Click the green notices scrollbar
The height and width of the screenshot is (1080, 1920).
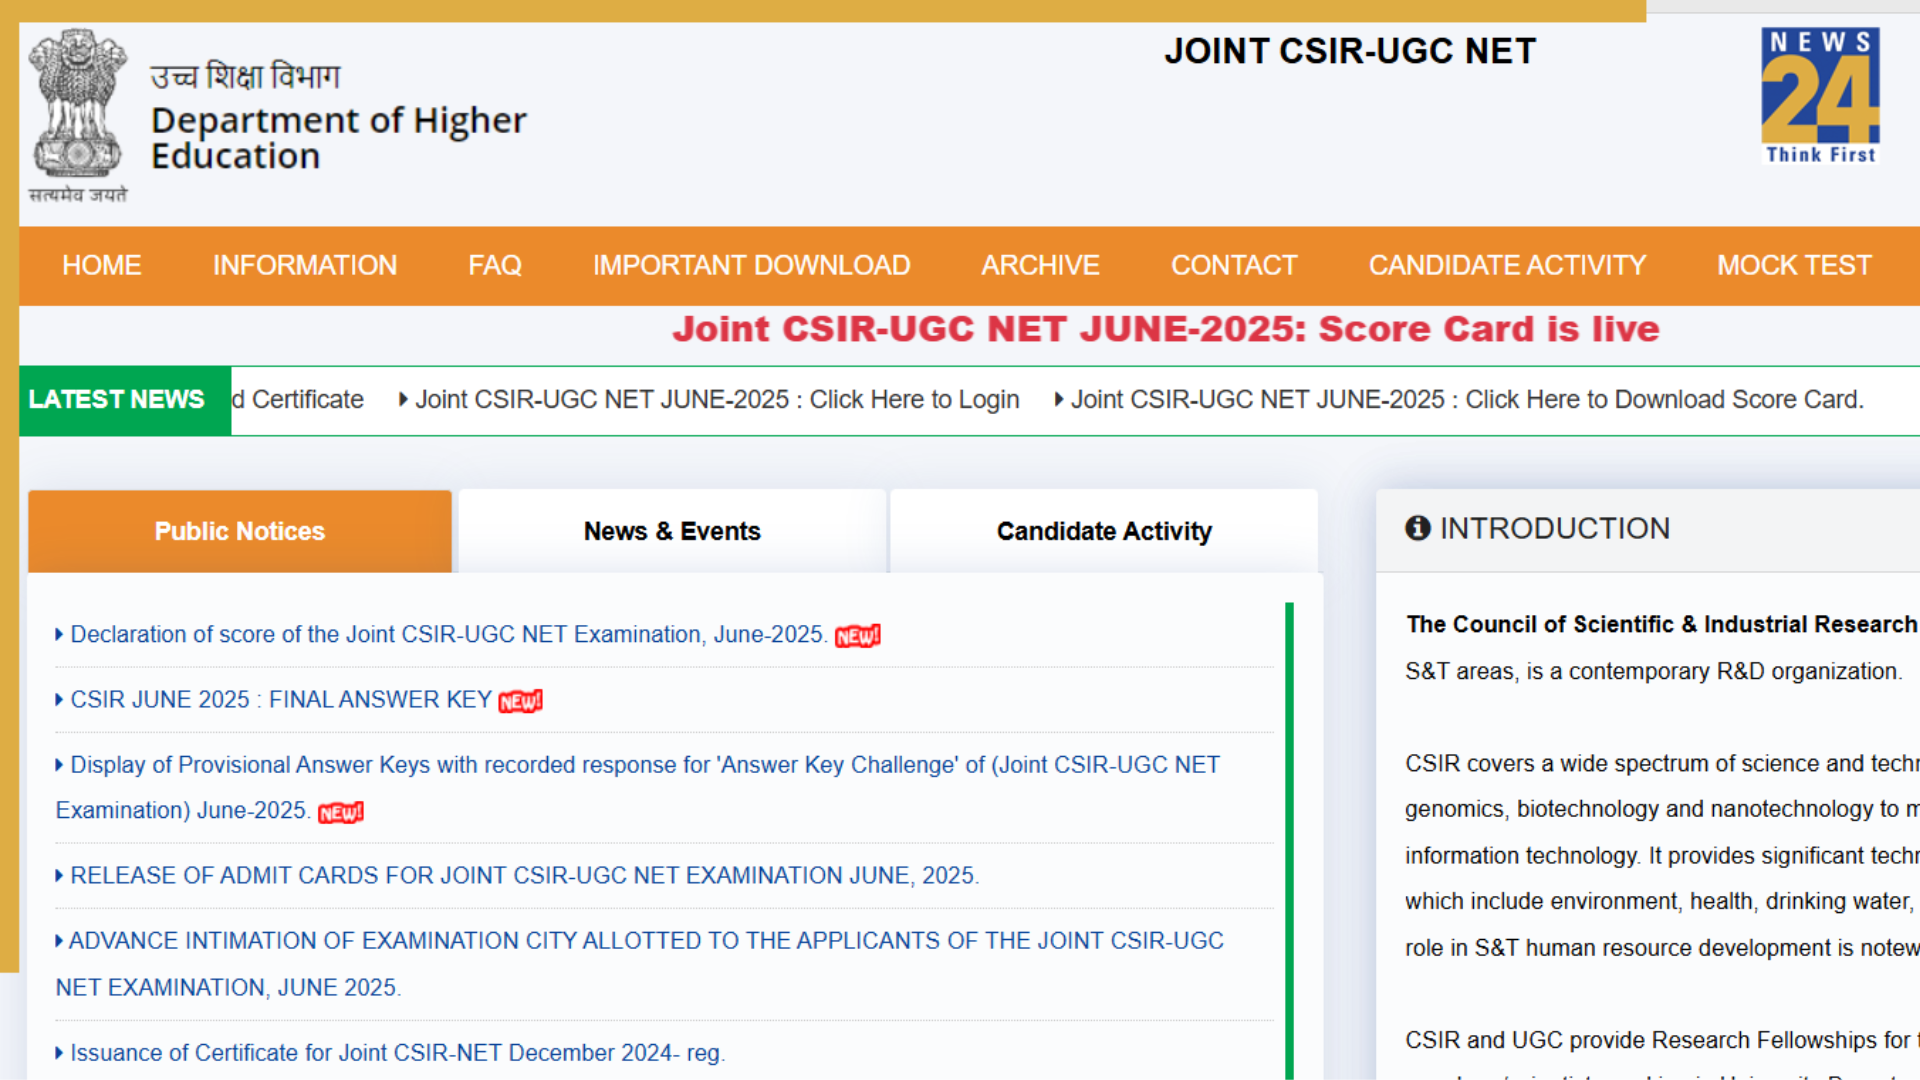[x=1289, y=840]
